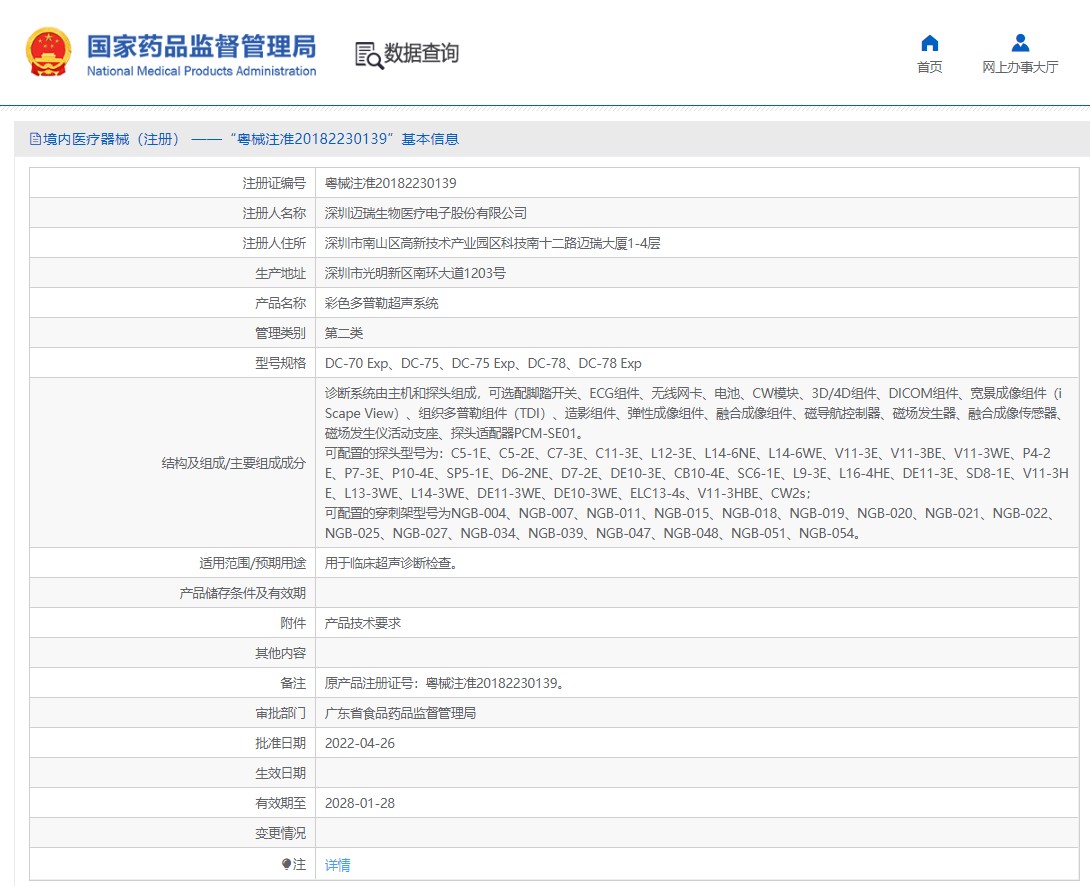The width and height of the screenshot is (1090, 886).
Task: Select the registrant name 深圳迈瑞生物医疗电子股份有限公司
Action: 425,213
